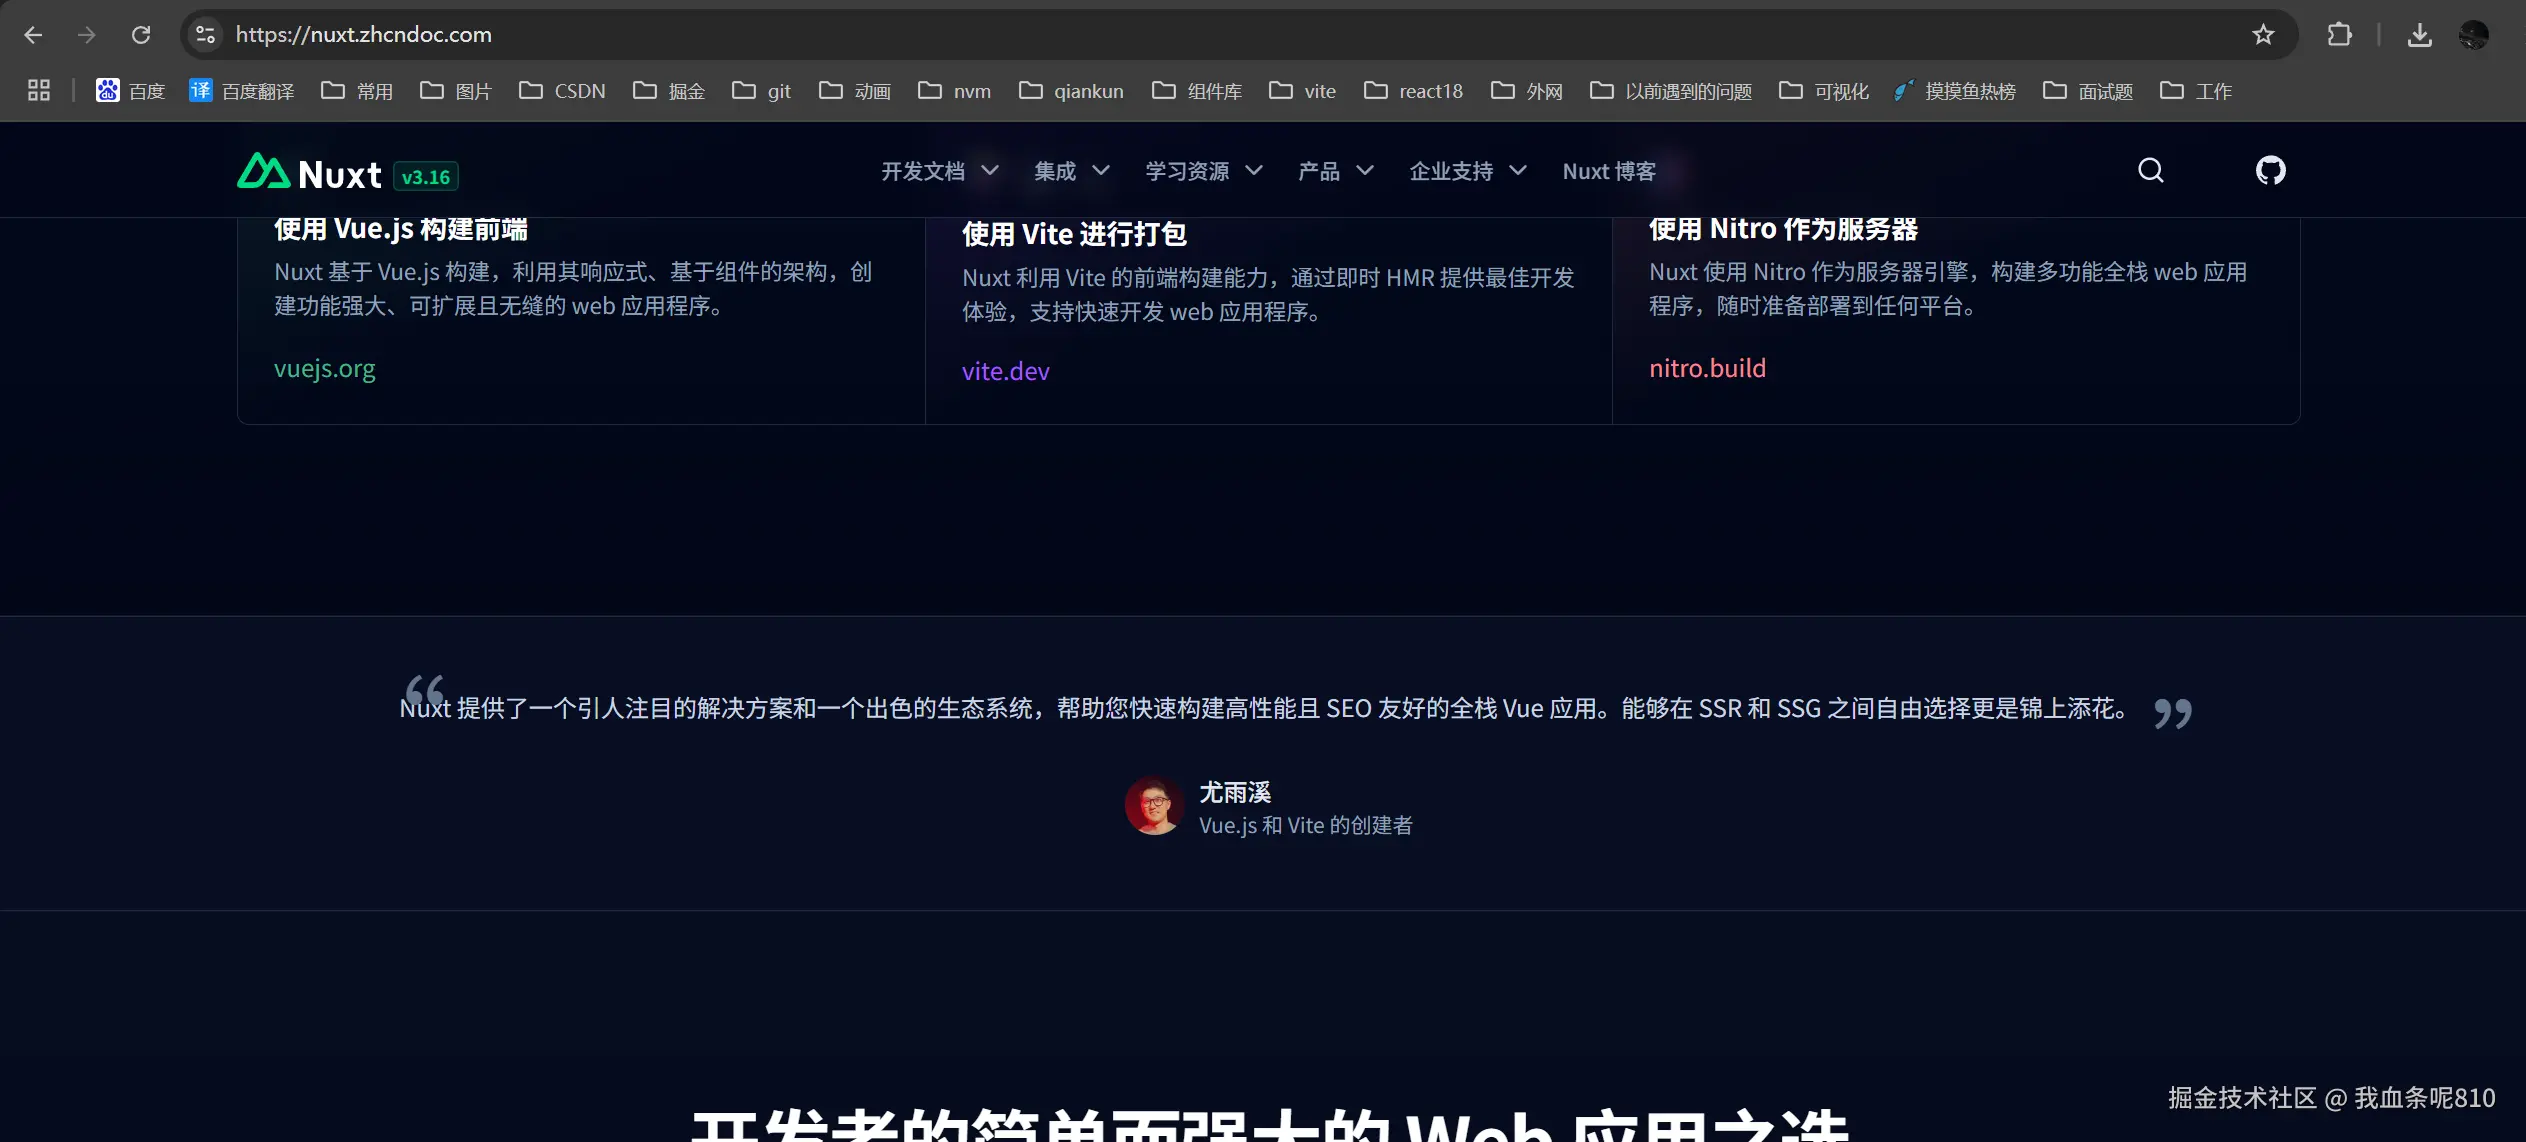This screenshot has width=2526, height=1142.
Task: Open the browser extensions puzzle icon
Action: pyautogui.click(x=2339, y=35)
